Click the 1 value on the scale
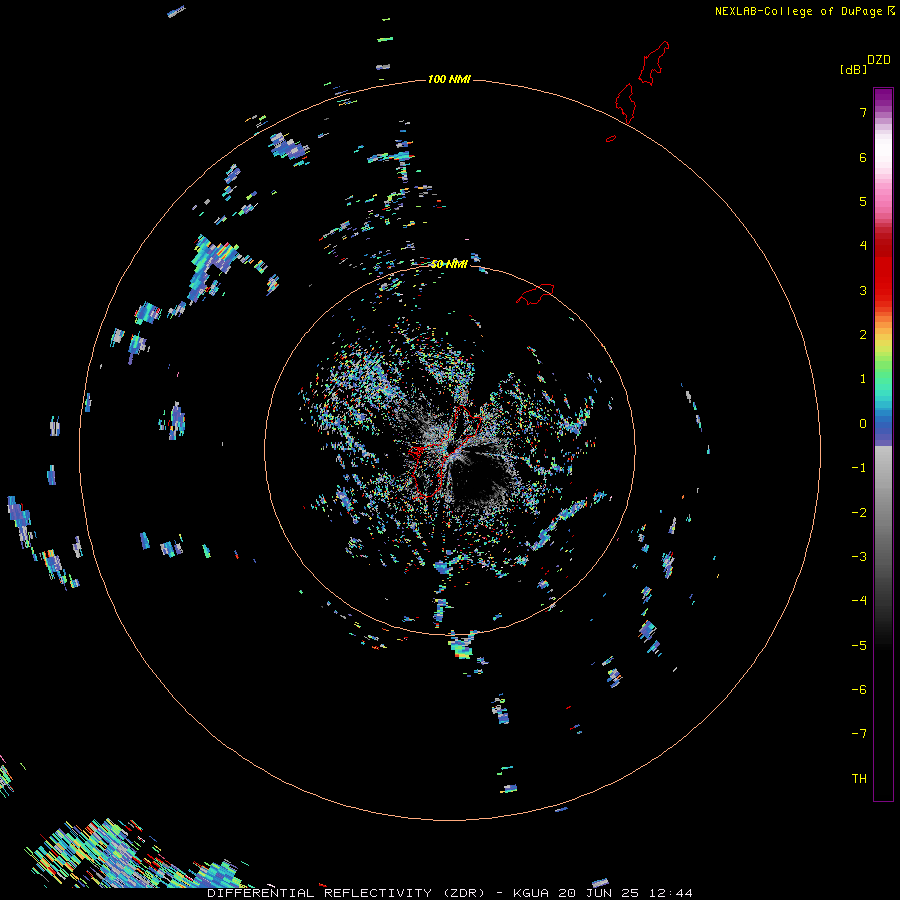The image size is (900, 900). (x=863, y=379)
